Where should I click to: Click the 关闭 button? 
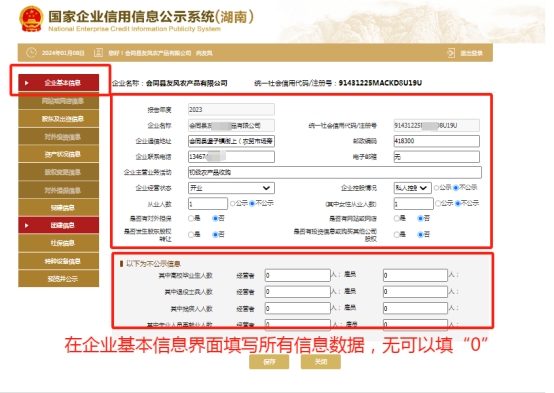pyautogui.click(x=321, y=362)
